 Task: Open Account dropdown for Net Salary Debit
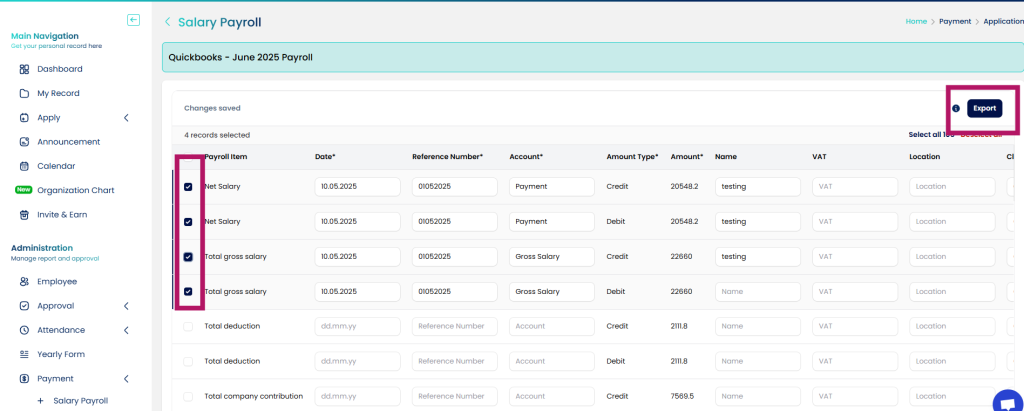(552, 222)
